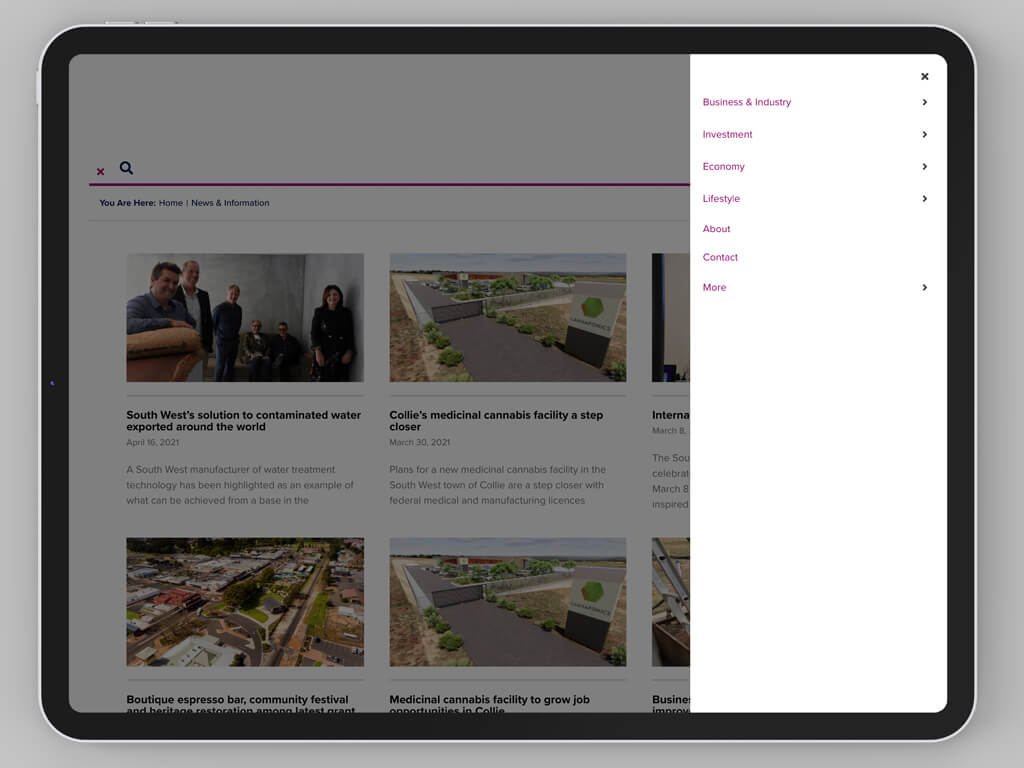Expand the Economy submenu chevron

click(924, 166)
